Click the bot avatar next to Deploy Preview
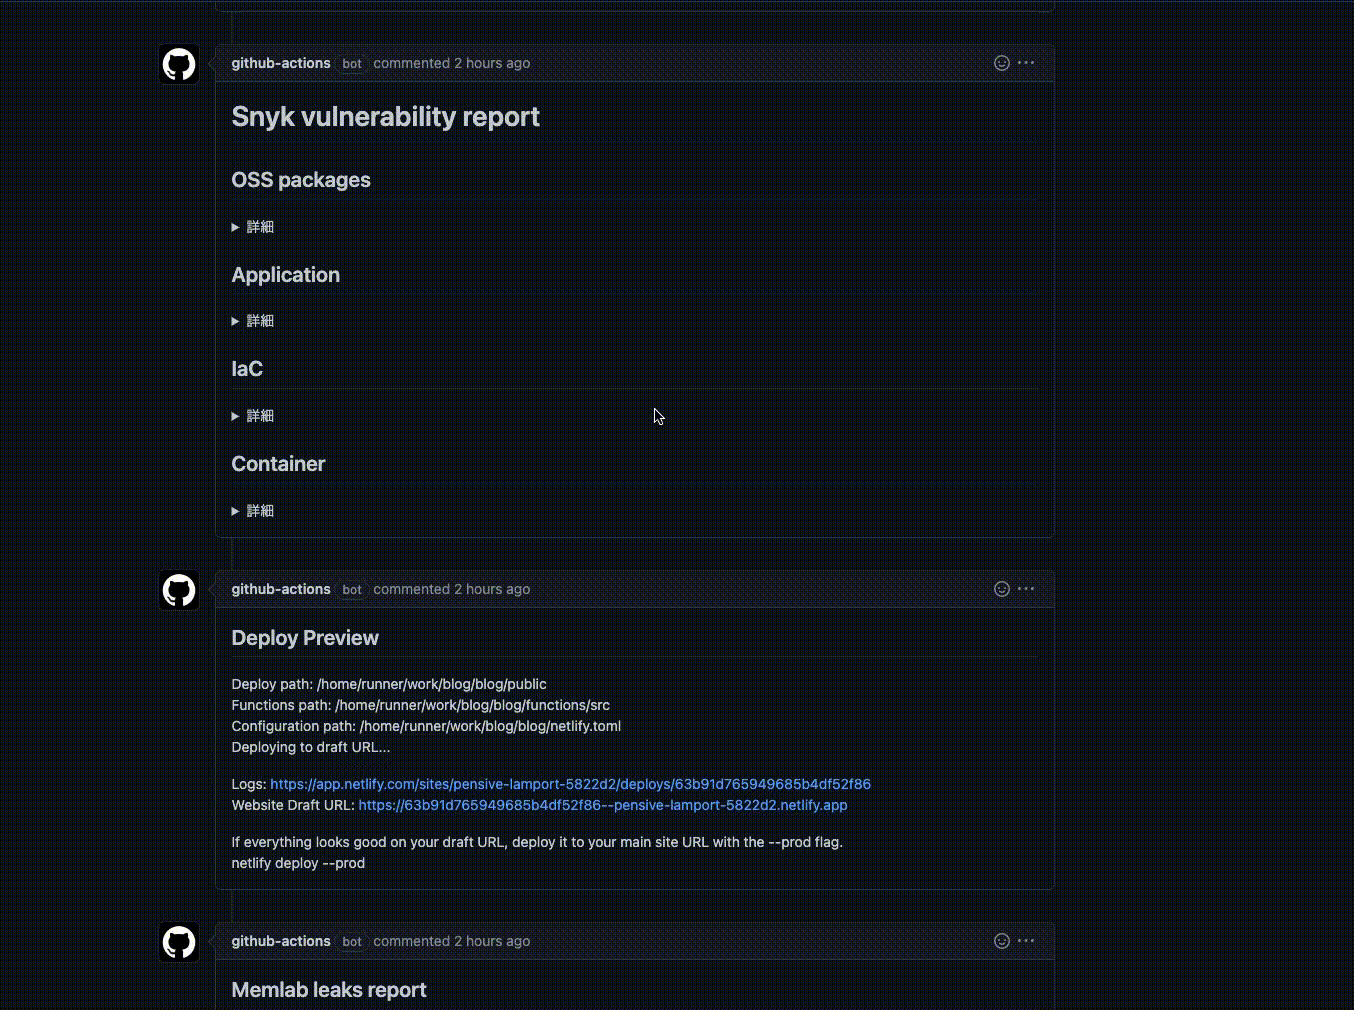The image size is (1354, 1010). click(x=178, y=590)
